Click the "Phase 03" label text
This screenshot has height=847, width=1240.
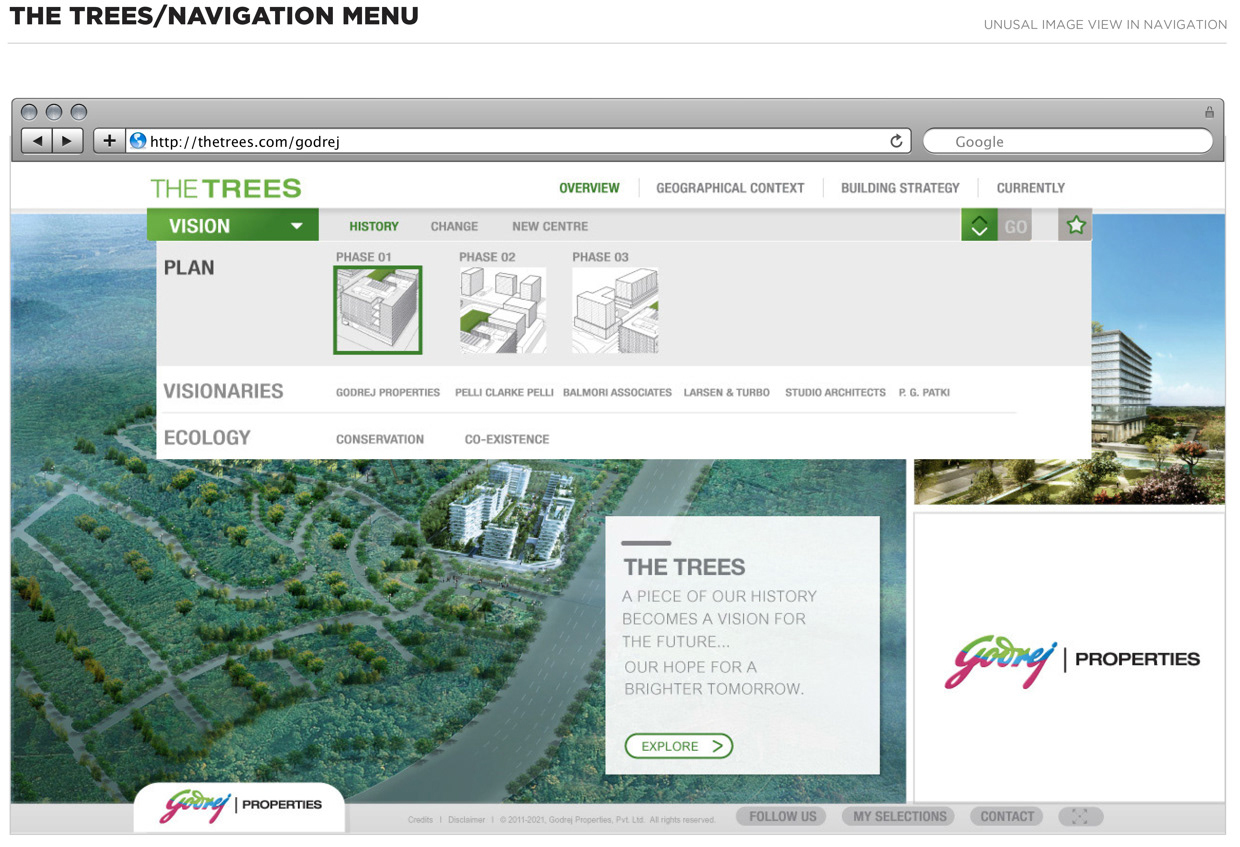600,257
